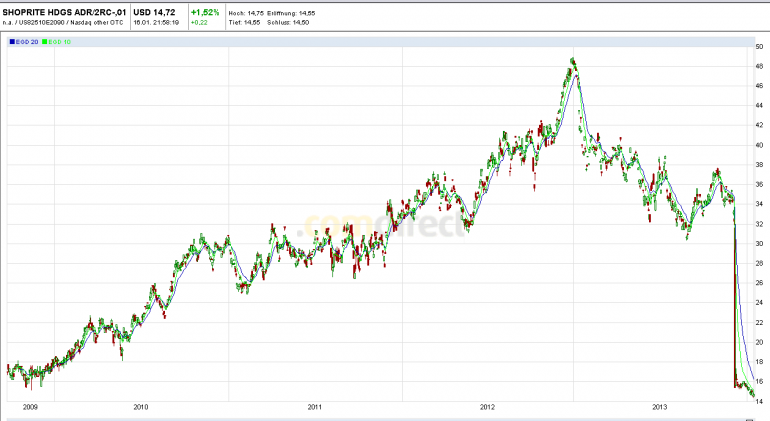
Task: Open SHOPRITE HDGS ADR stock title
Action: 64,12
